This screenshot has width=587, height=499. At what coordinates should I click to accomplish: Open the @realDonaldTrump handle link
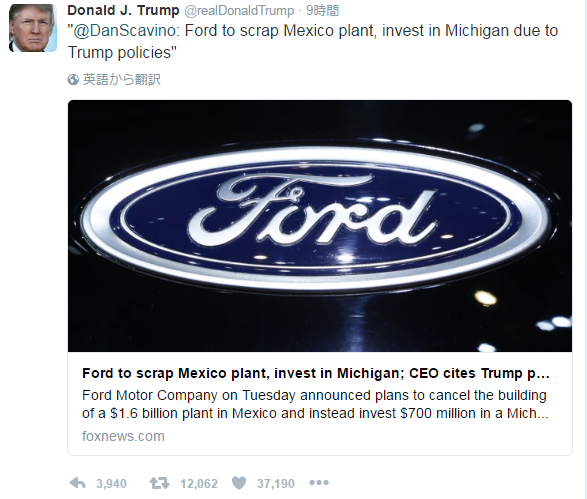(x=239, y=11)
